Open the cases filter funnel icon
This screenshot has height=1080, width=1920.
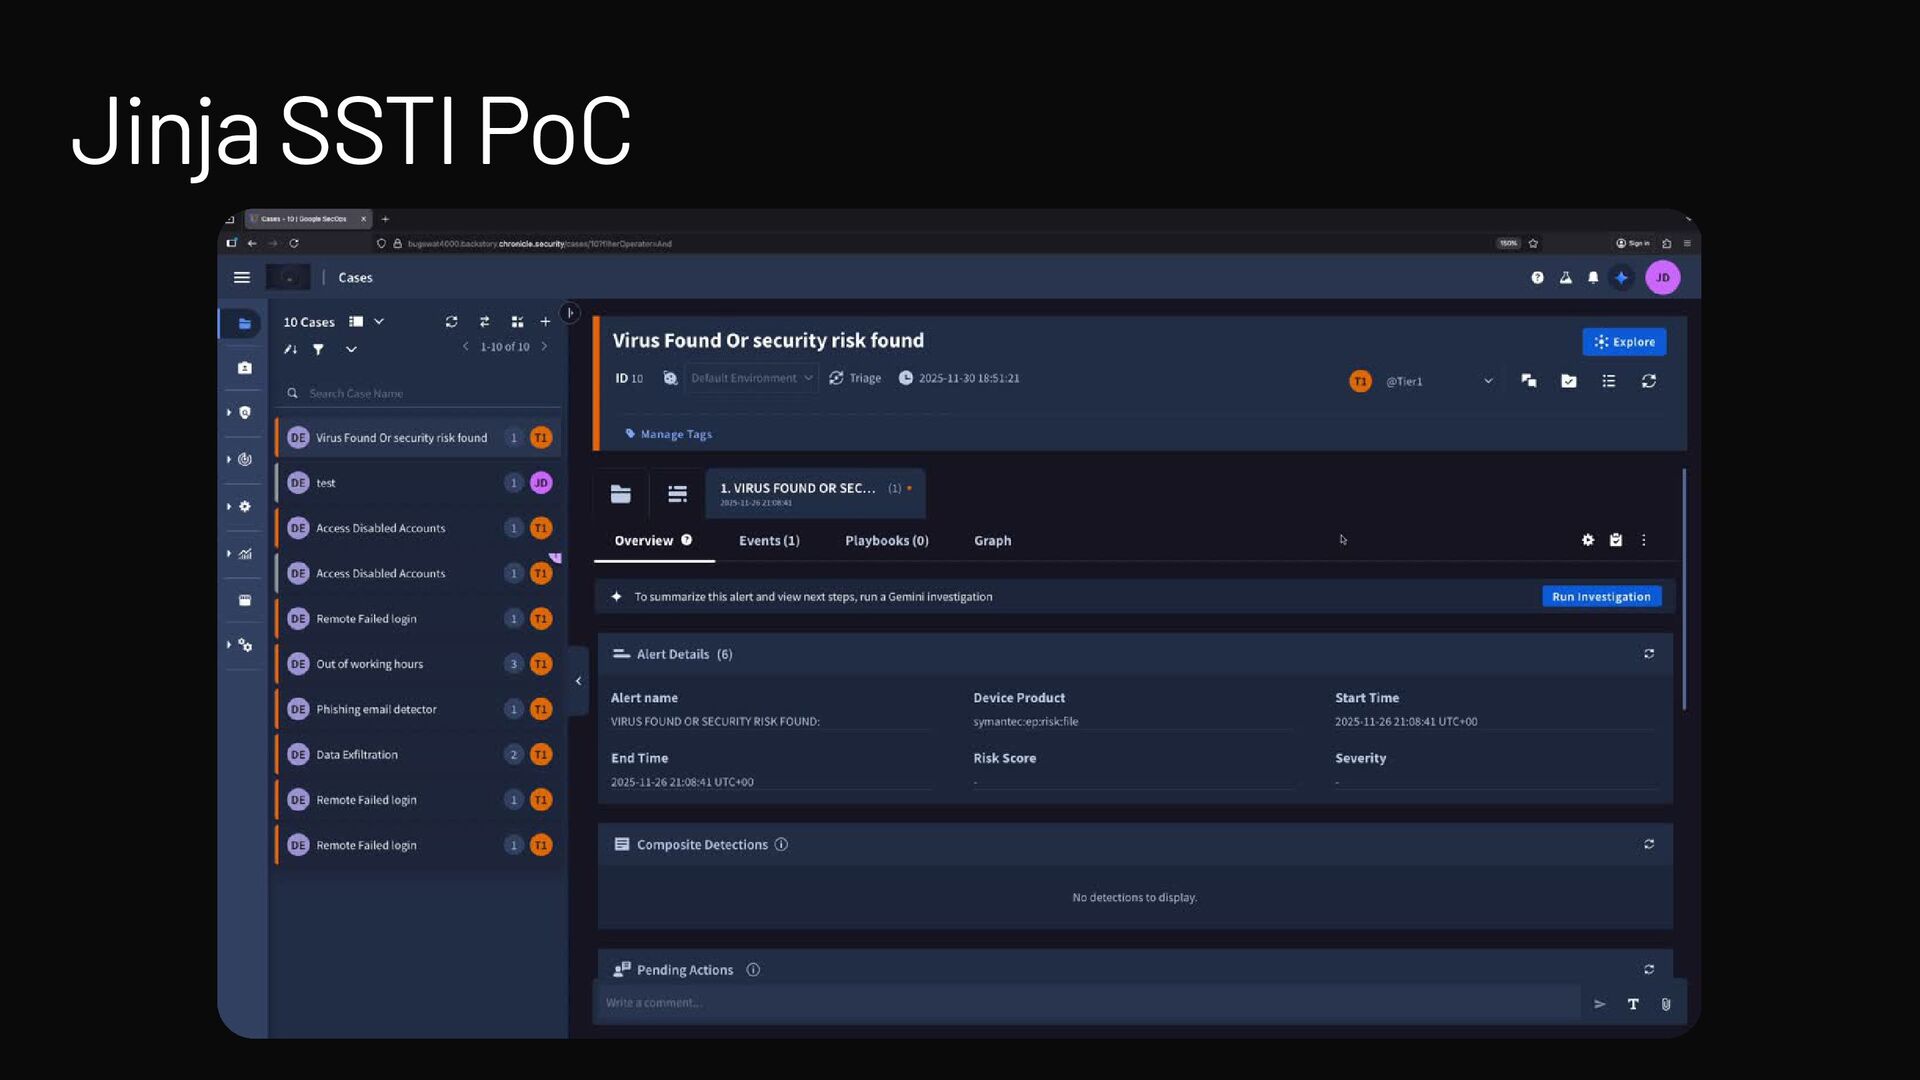pos(318,349)
